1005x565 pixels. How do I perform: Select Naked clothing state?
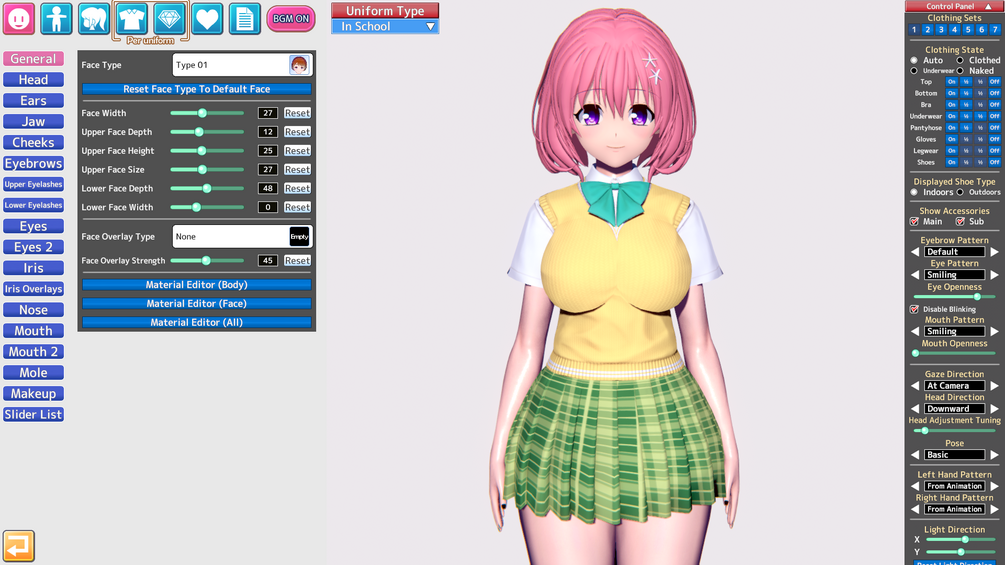click(960, 71)
